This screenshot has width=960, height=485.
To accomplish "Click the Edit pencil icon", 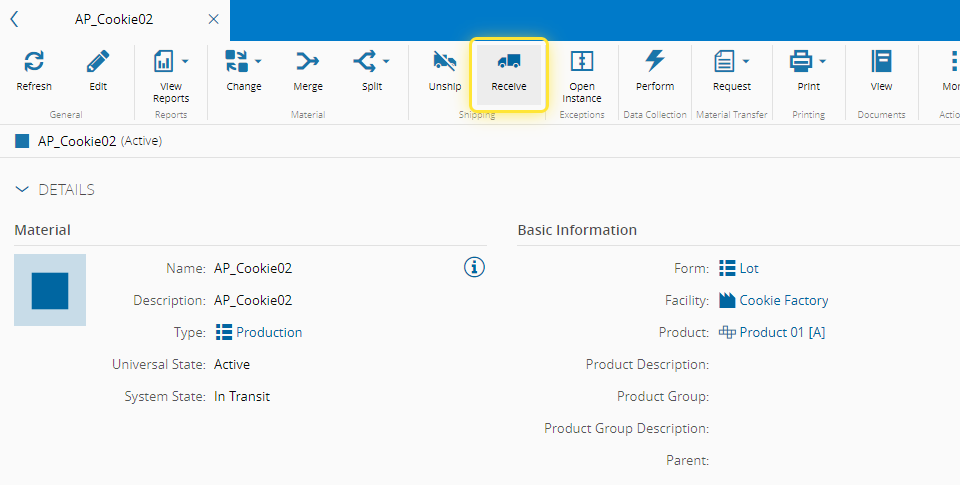I will (98, 62).
